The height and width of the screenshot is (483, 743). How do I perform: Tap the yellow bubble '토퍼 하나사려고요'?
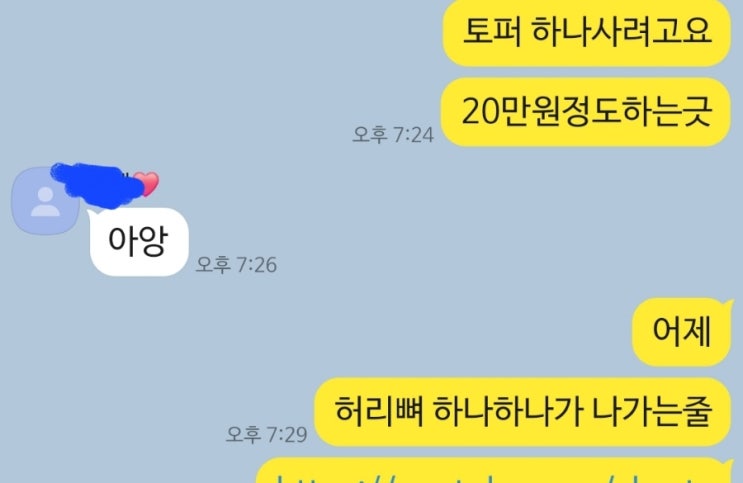(x=587, y=32)
